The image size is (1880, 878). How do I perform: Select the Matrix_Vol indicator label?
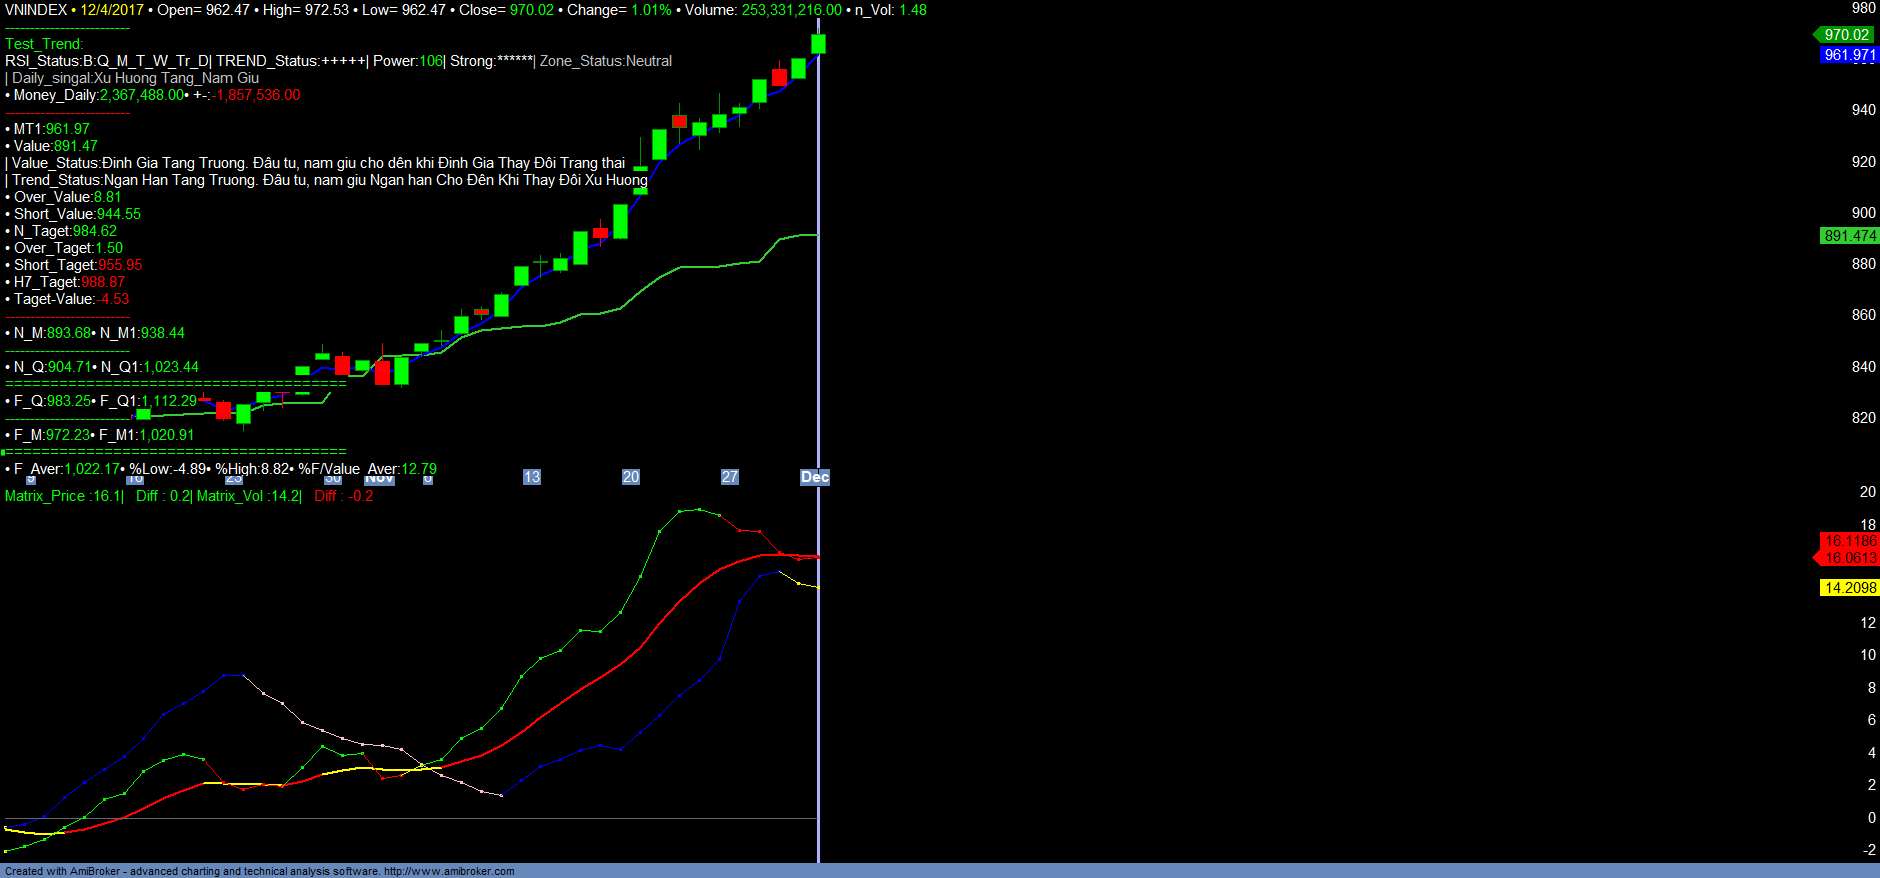(248, 496)
